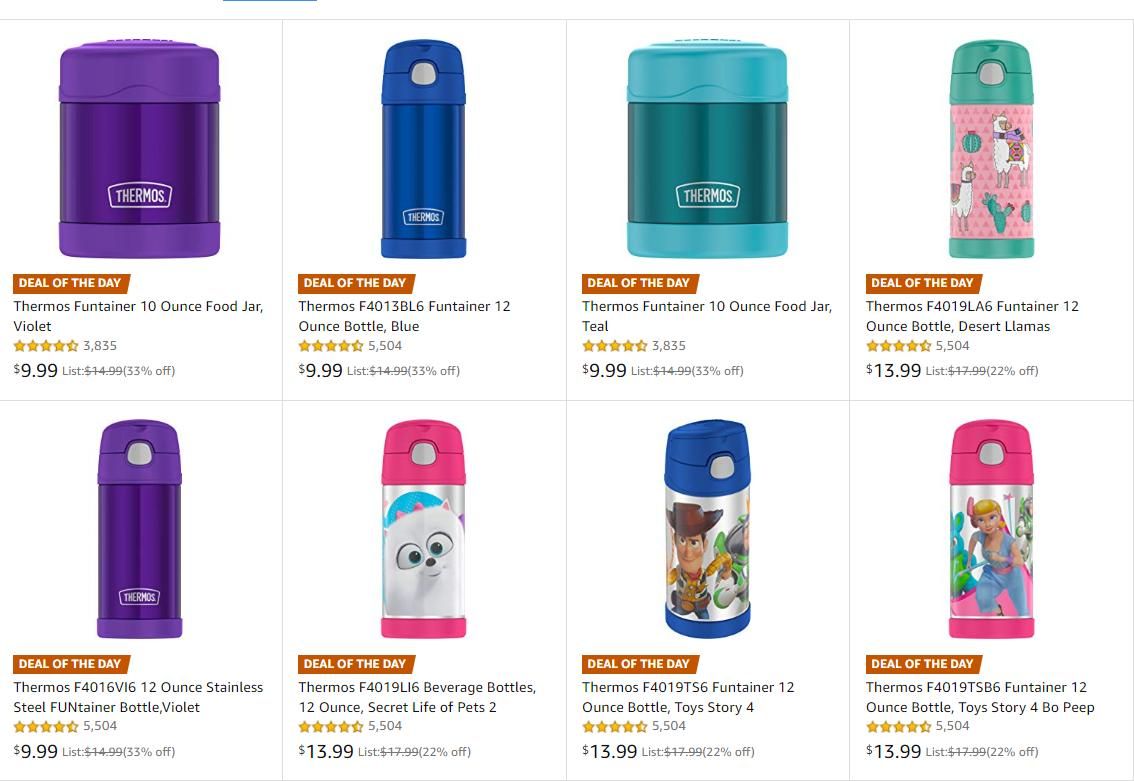Click the Bo Peep bottle image
Viewport: 1134px width, 781px height.
990,530
